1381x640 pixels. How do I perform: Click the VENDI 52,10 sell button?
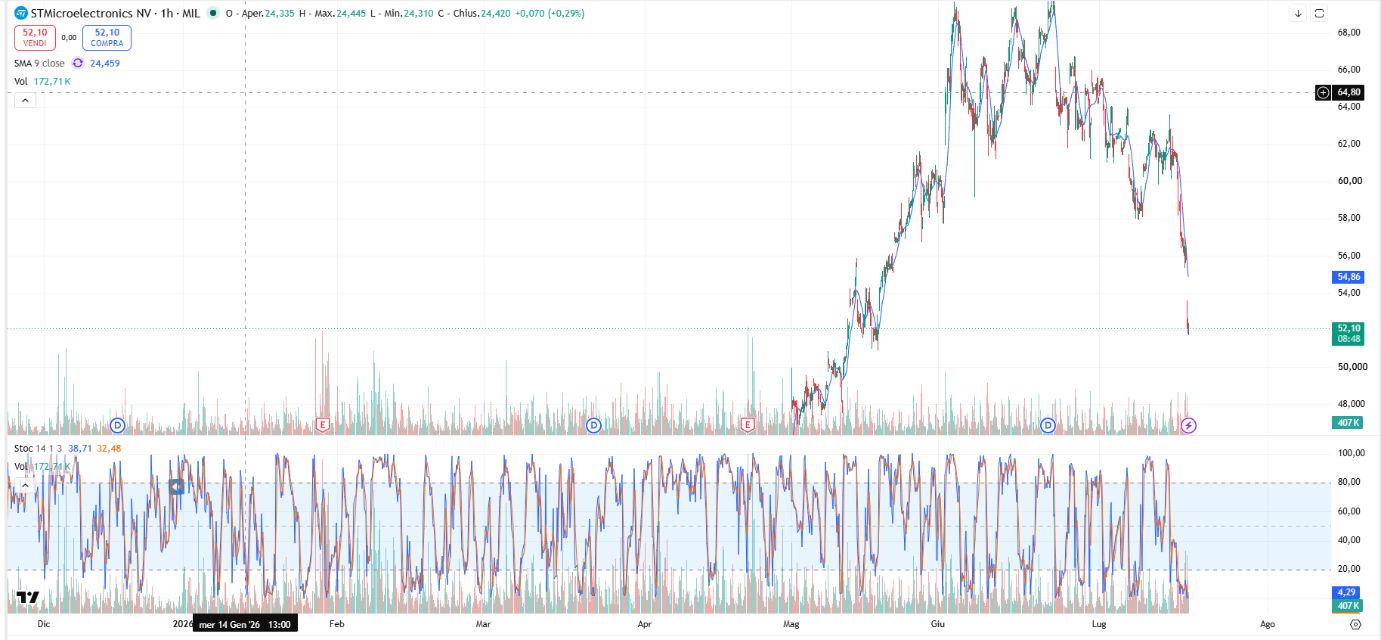pyautogui.click(x=35, y=38)
